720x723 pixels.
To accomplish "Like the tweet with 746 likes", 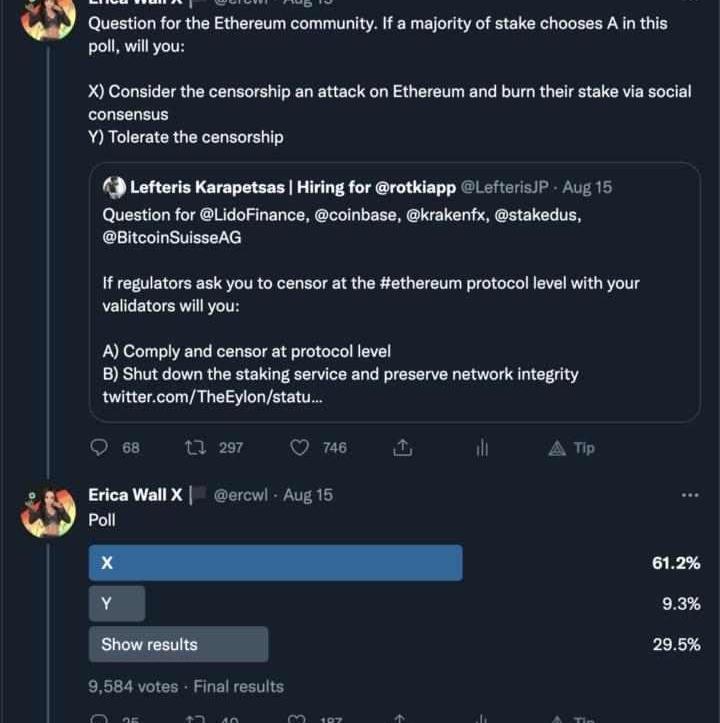I will click(x=299, y=448).
